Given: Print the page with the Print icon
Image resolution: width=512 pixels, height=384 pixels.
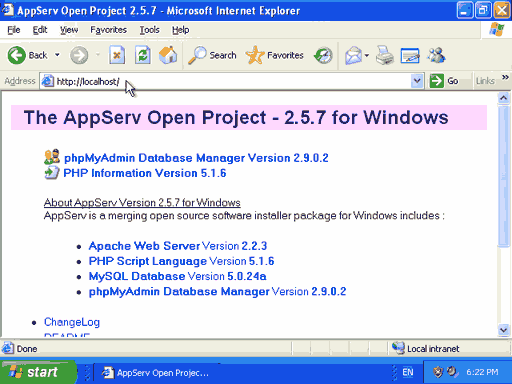Looking at the screenshot, I should (x=385, y=55).
